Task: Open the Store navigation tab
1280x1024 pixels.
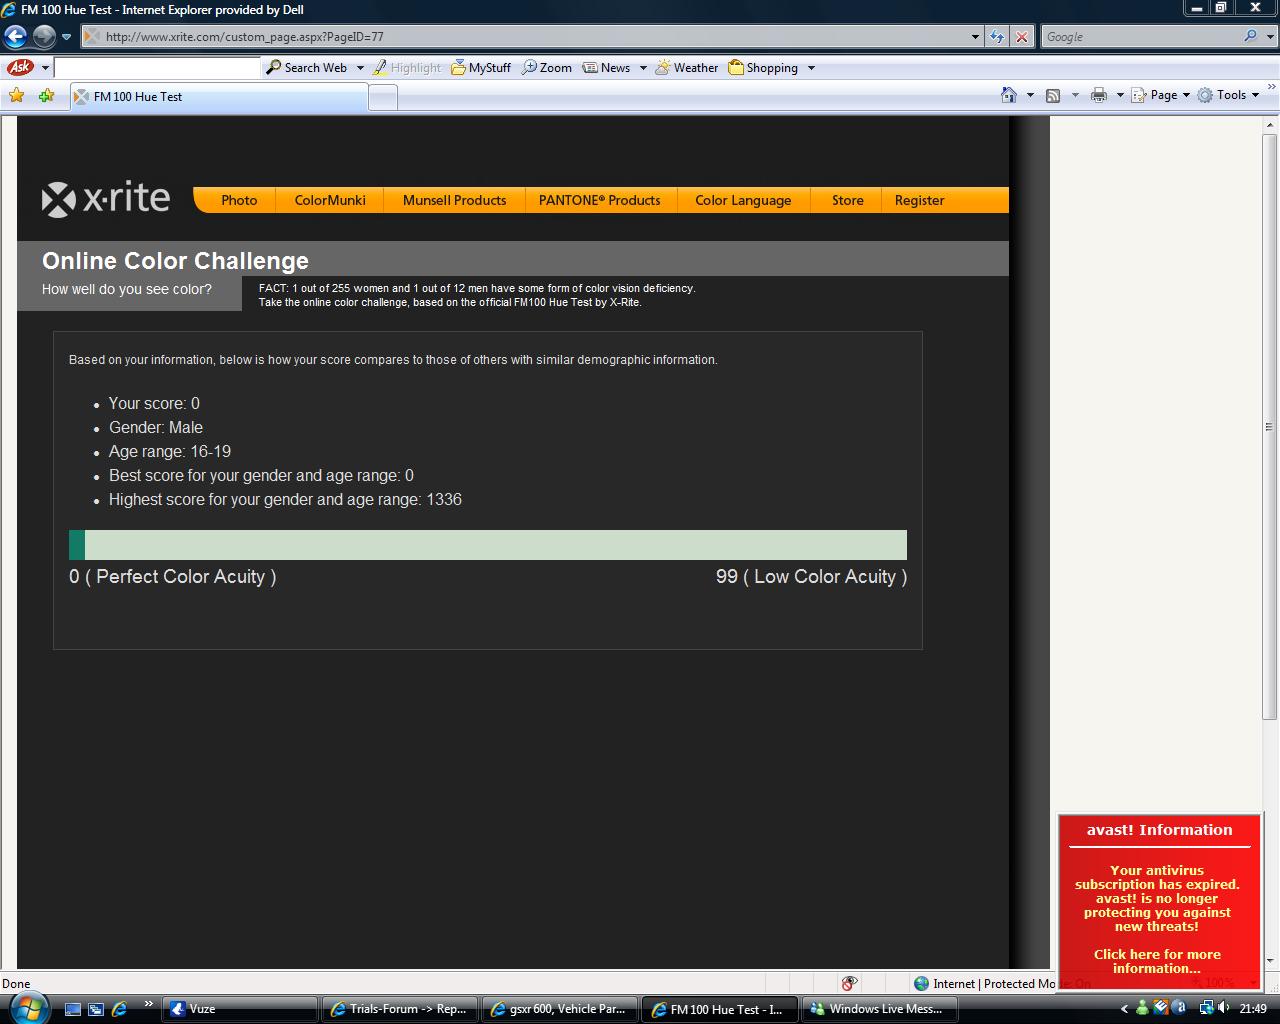Action: [x=847, y=200]
